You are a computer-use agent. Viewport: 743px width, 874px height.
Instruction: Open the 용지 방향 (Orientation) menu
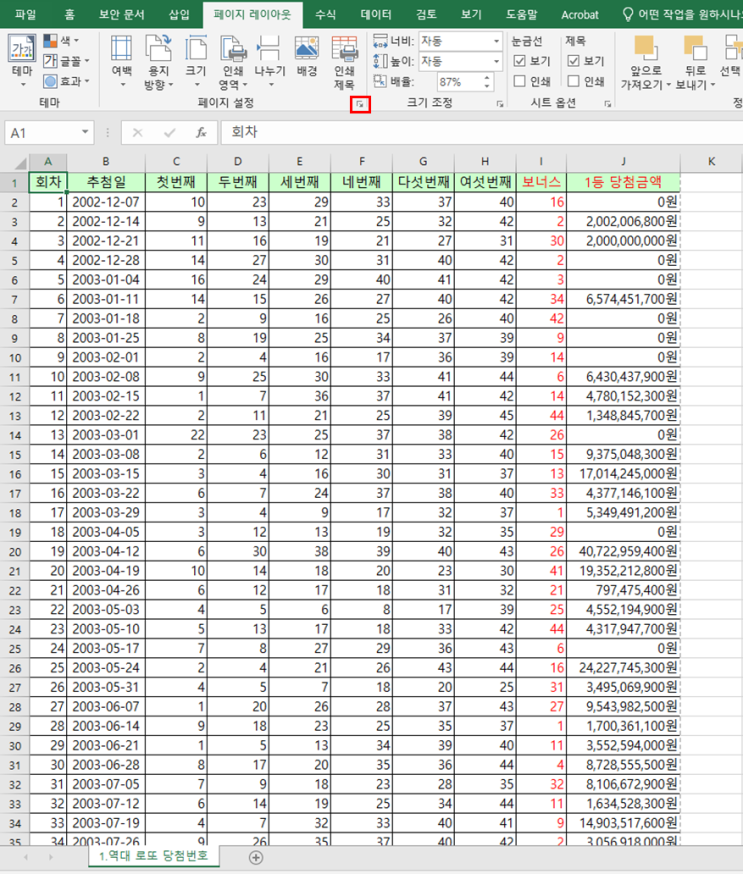click(x=158, y=62)
